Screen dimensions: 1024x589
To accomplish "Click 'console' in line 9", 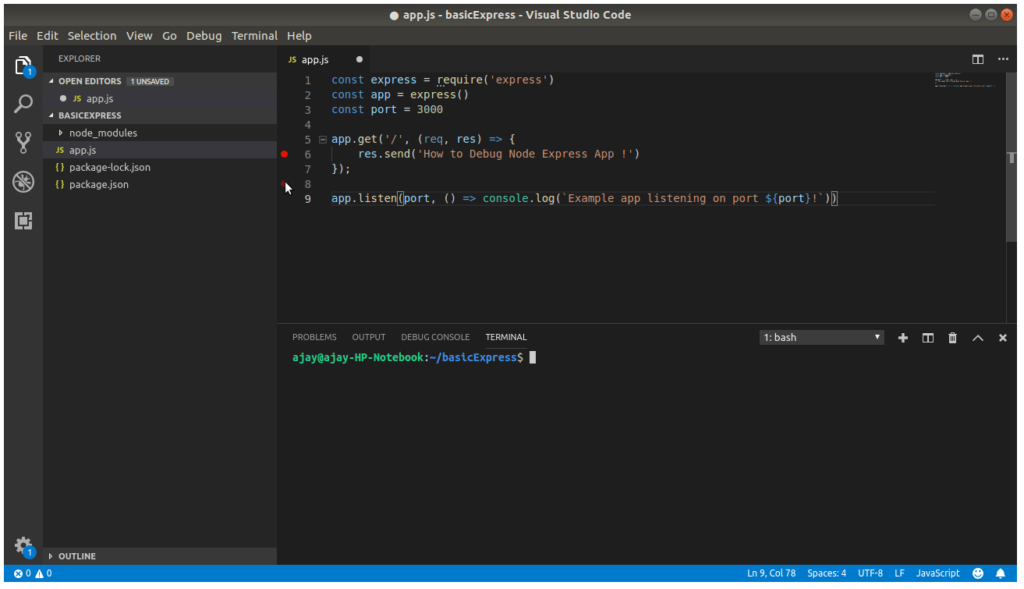I will pos(505,199).
